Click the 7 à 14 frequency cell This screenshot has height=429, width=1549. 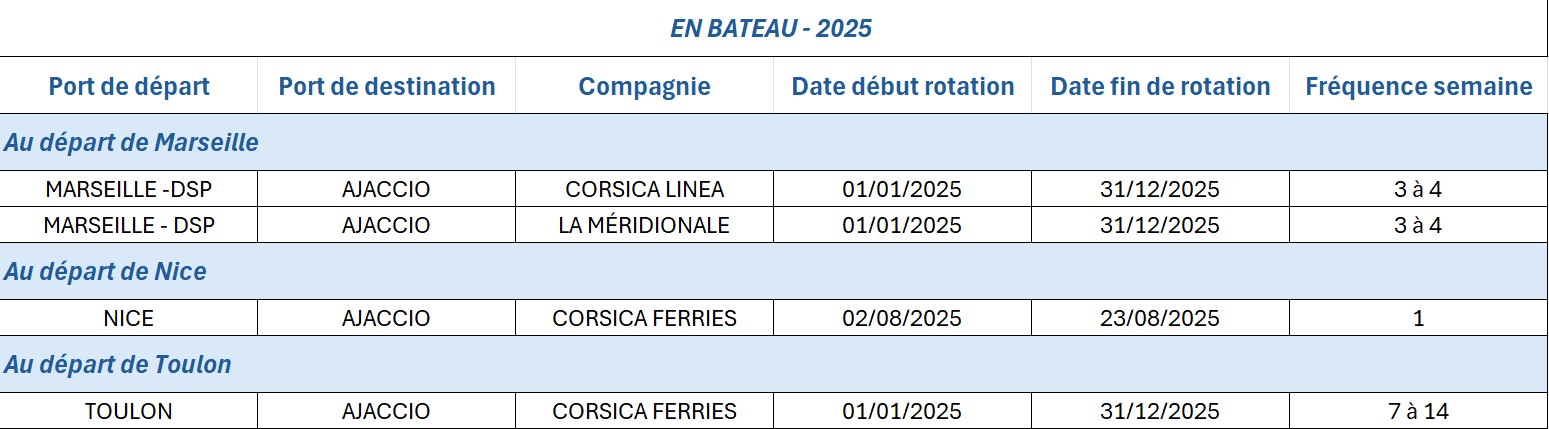point(1418,411)
